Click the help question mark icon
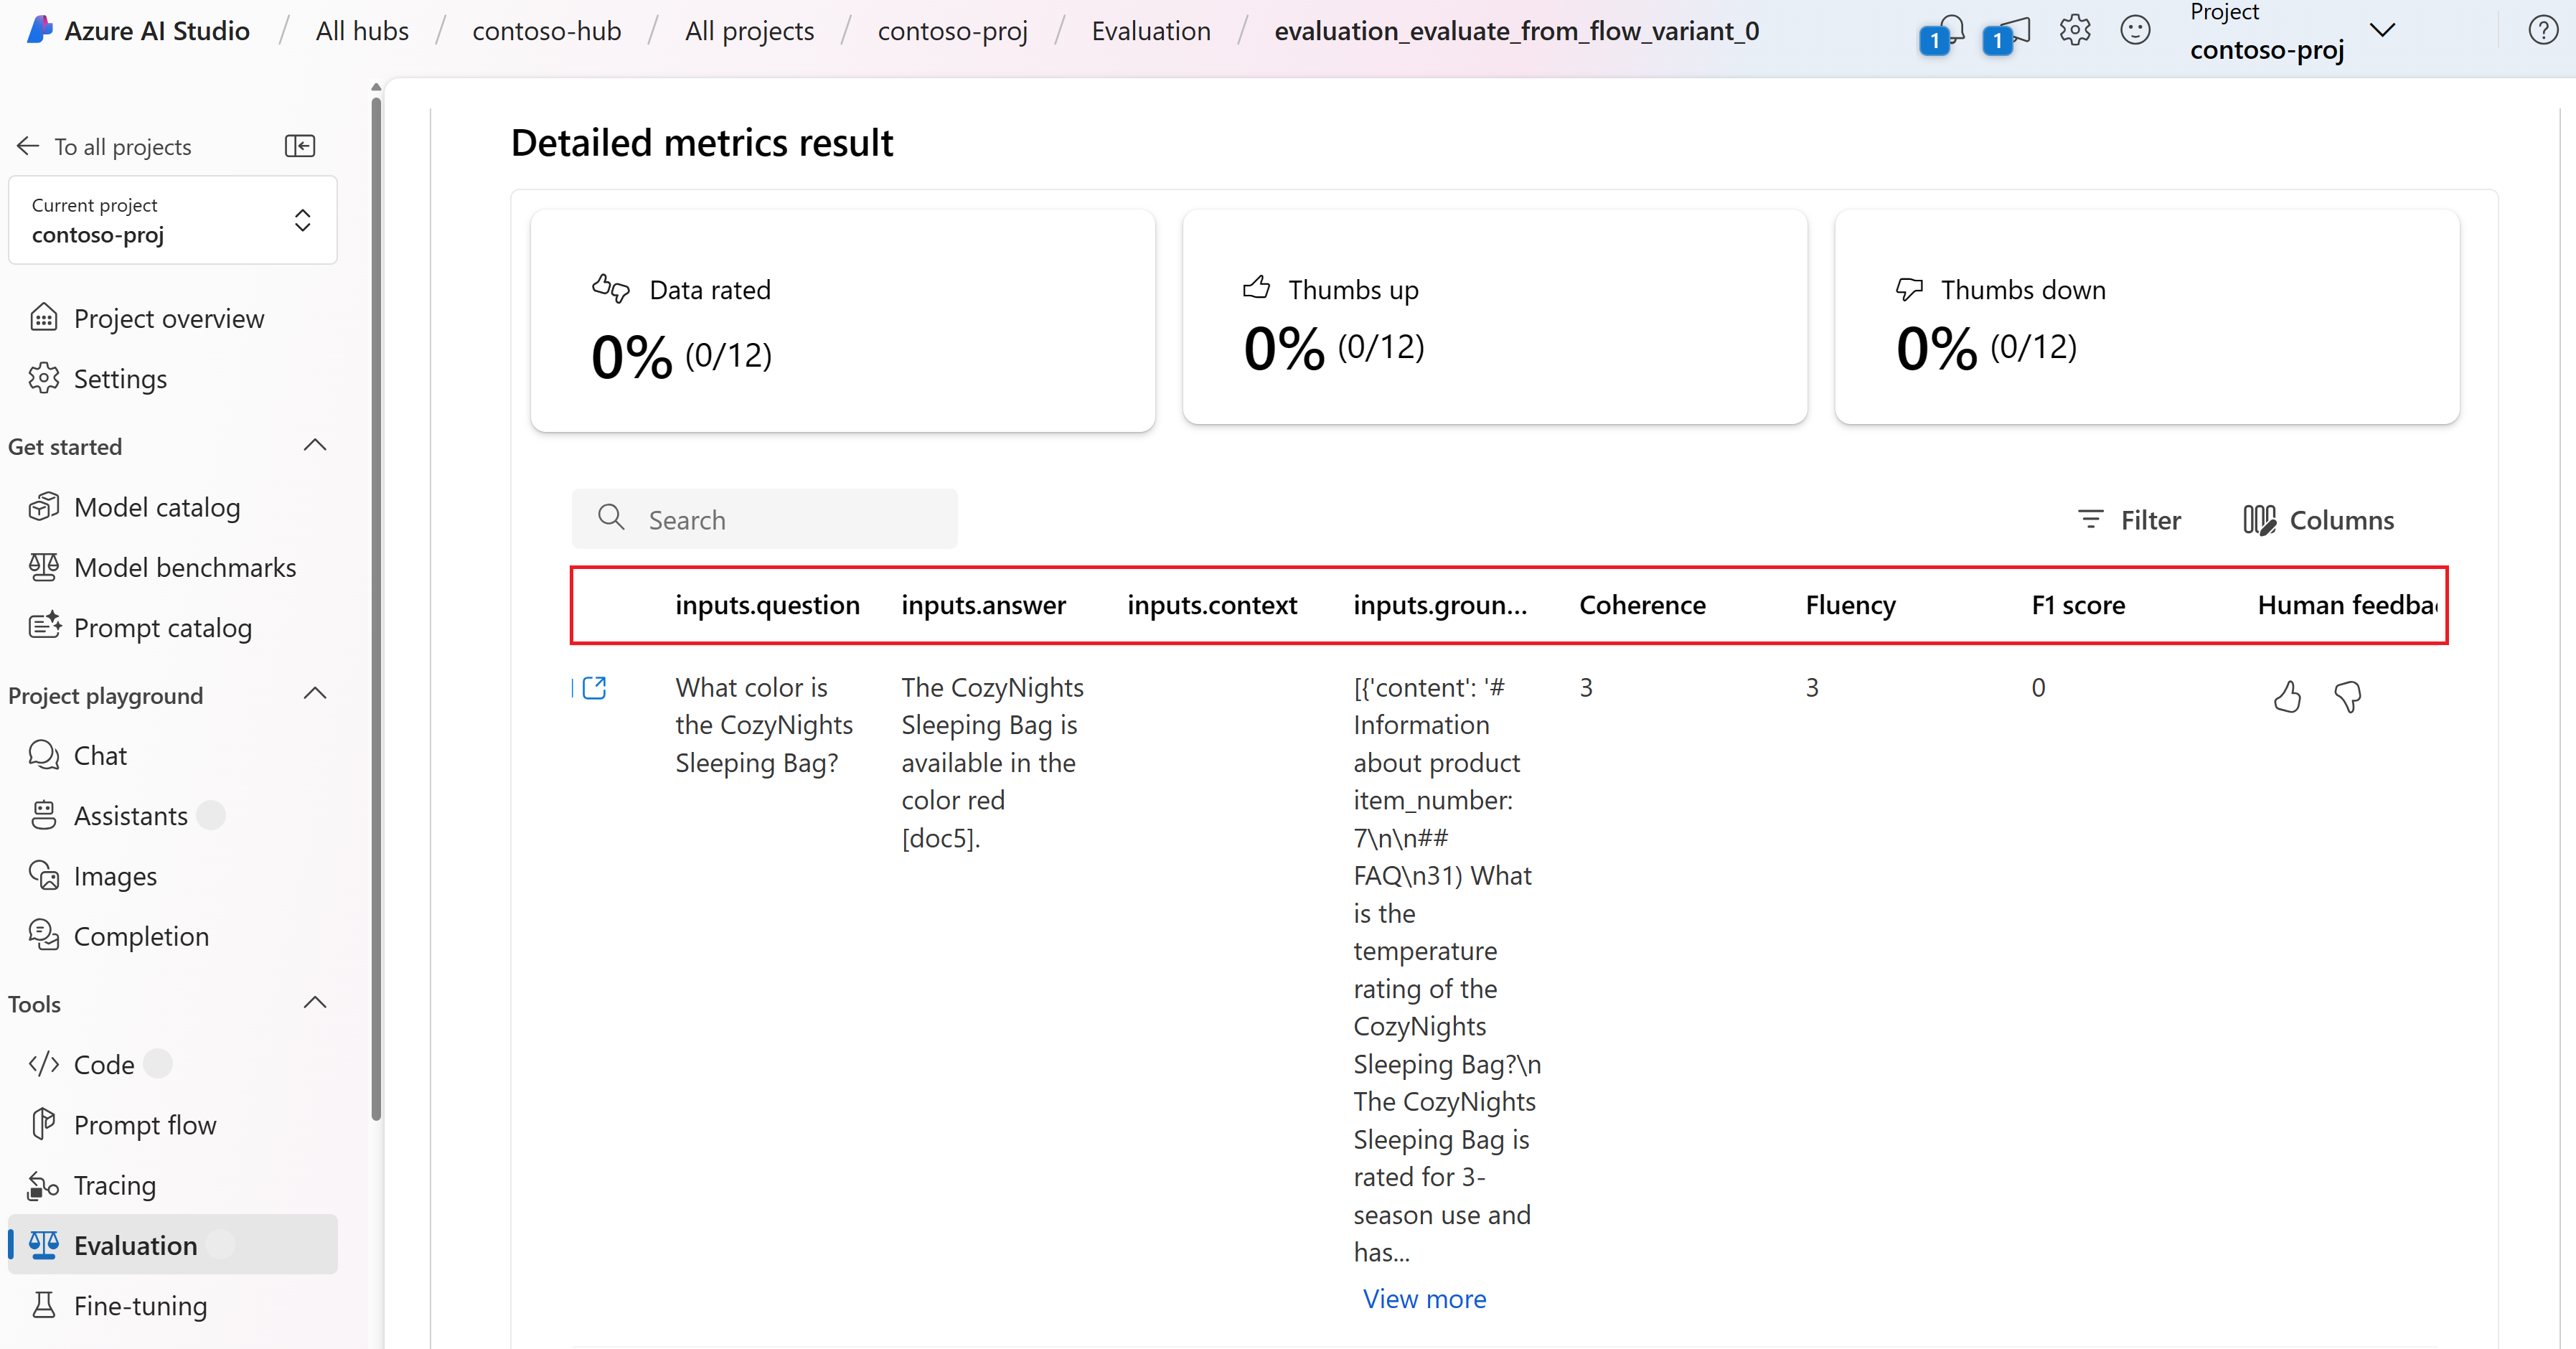 tap(2543, 30)
